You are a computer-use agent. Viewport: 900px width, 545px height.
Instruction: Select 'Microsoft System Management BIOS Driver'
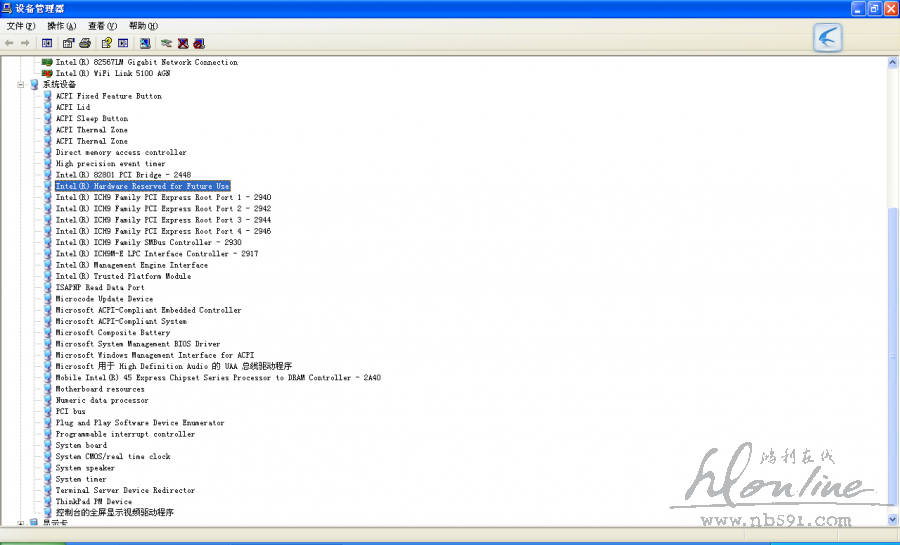point(138,344)
